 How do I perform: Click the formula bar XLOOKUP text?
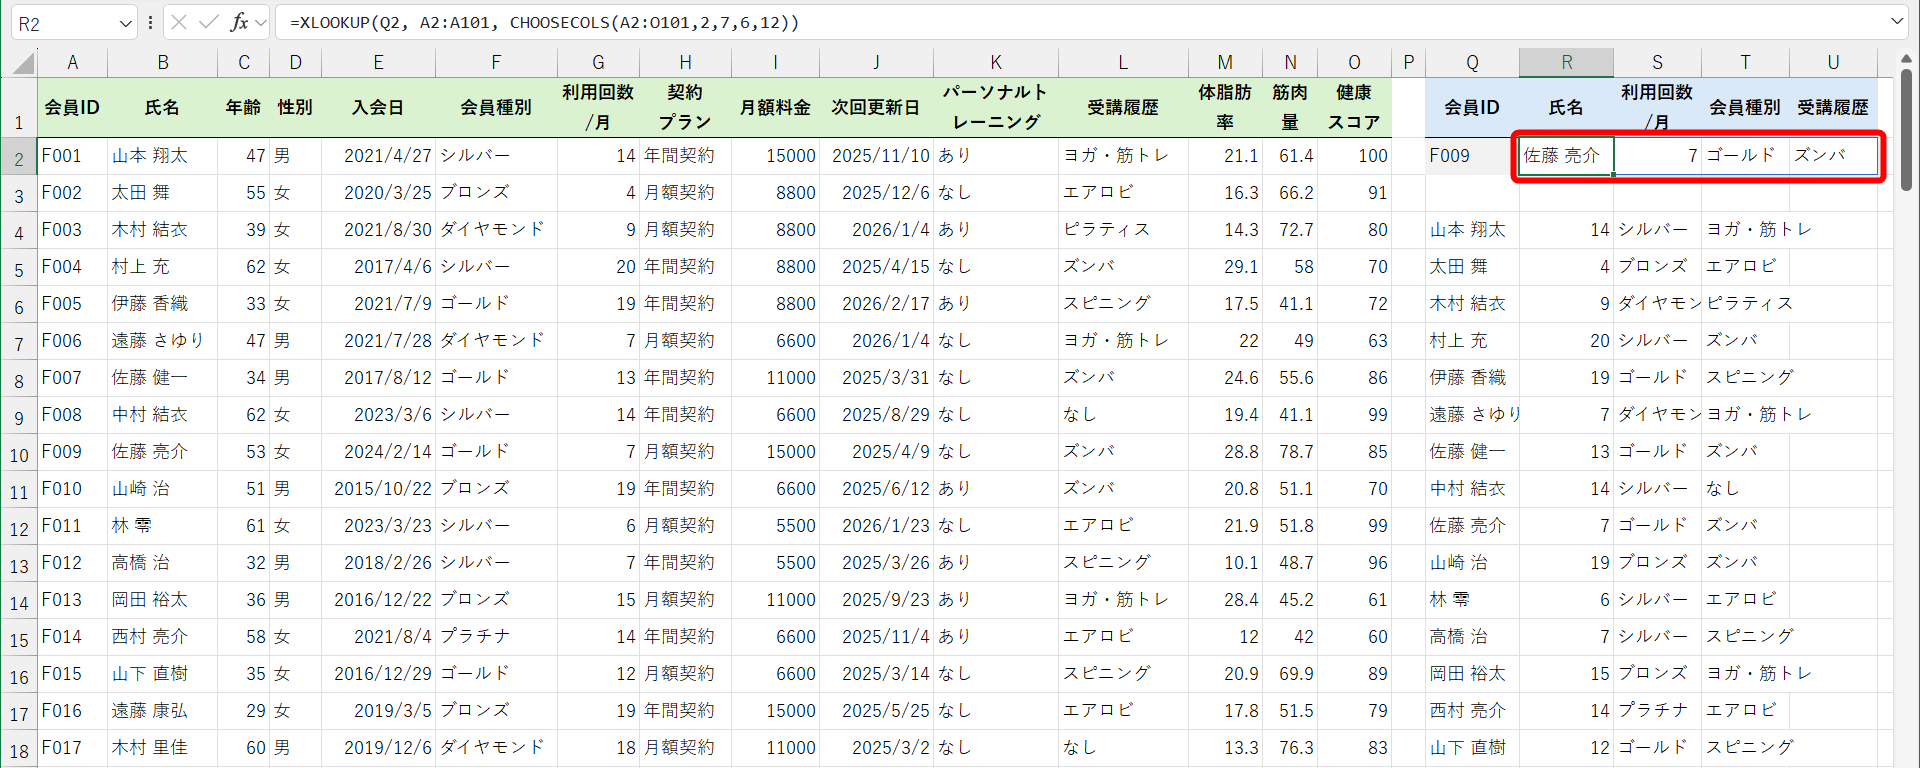point(544,22)
